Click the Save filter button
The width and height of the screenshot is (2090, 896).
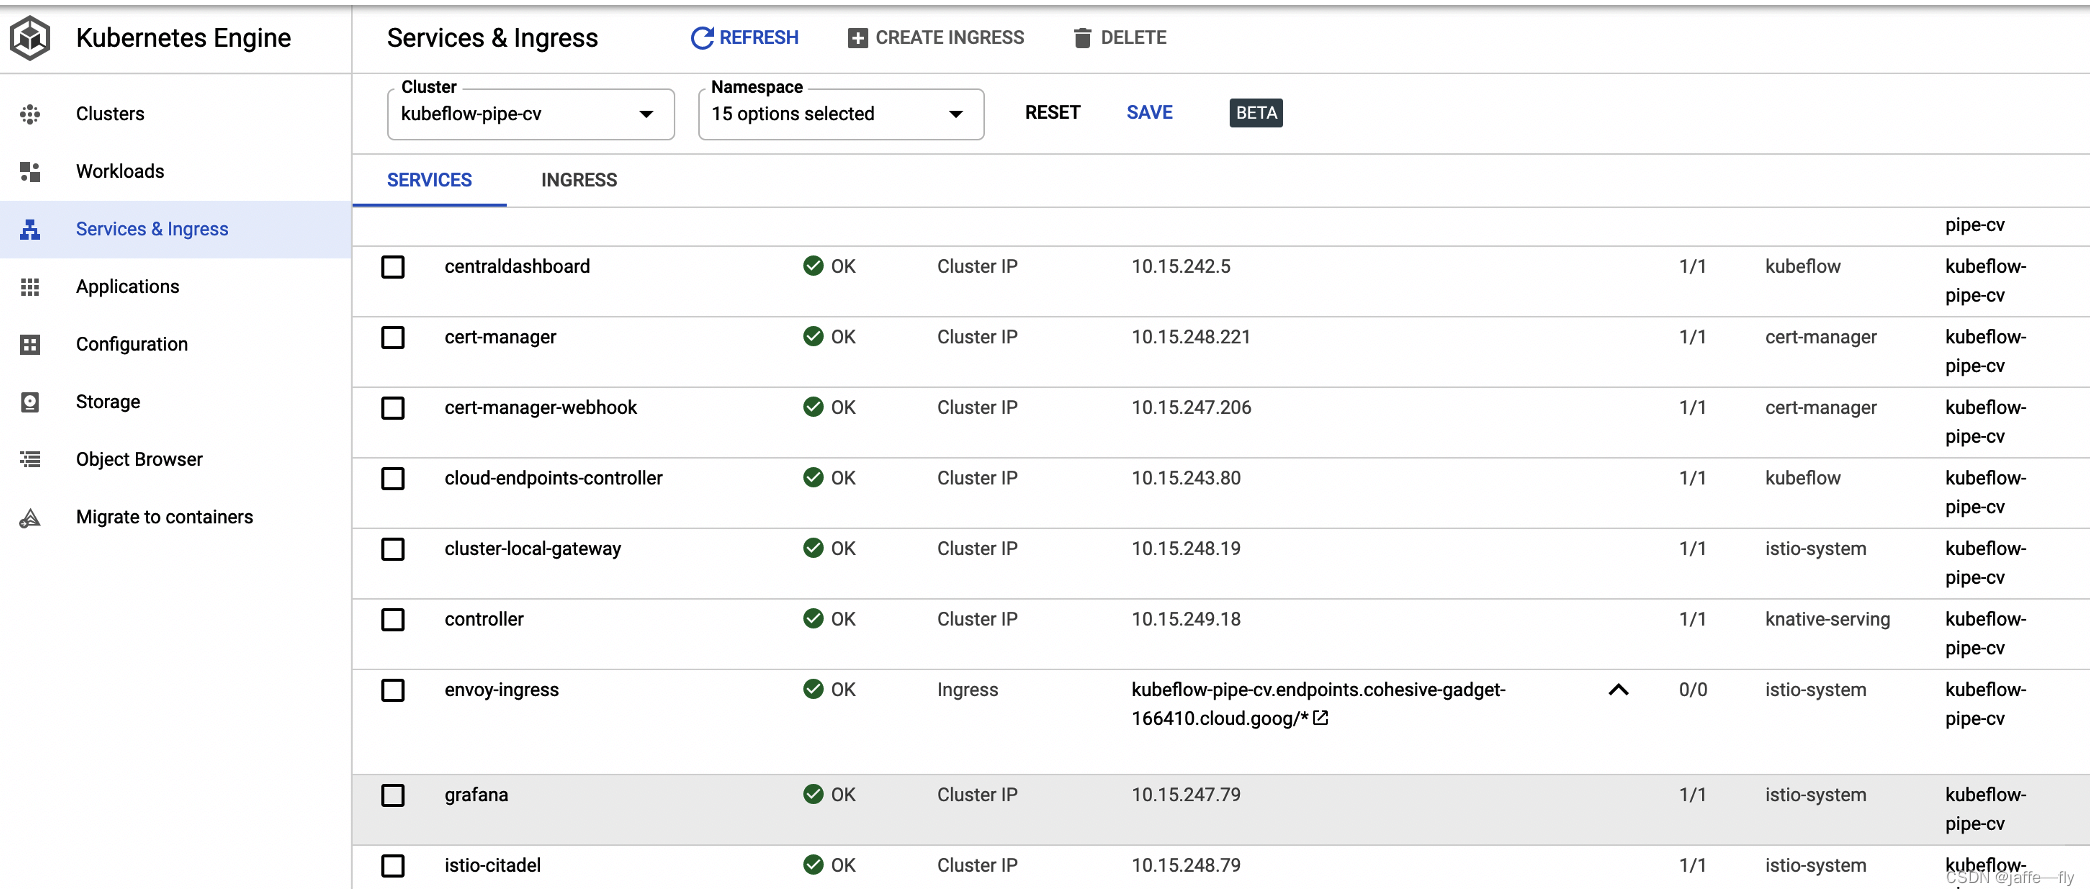(1150, 113)
